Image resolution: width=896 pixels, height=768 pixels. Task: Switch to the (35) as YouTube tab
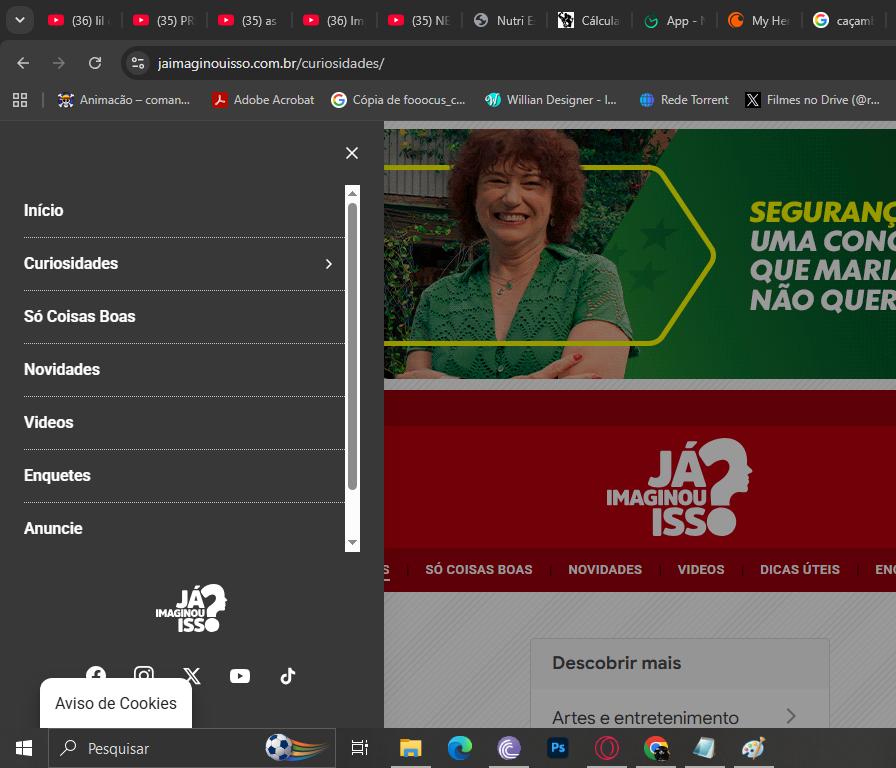[x=250, y=21]
